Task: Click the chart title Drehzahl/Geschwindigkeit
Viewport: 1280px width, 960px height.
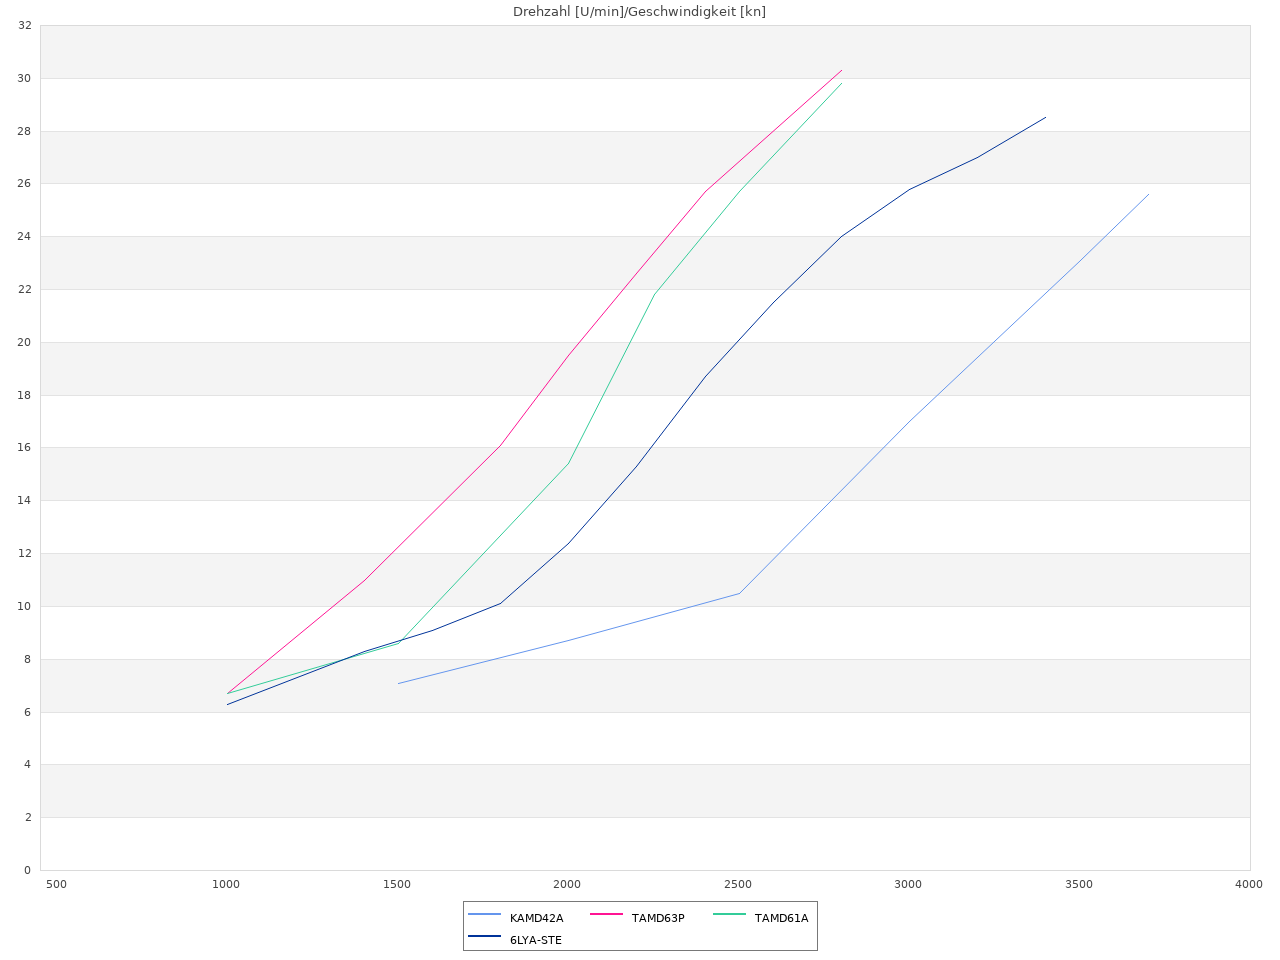Action: click(640, 12)
